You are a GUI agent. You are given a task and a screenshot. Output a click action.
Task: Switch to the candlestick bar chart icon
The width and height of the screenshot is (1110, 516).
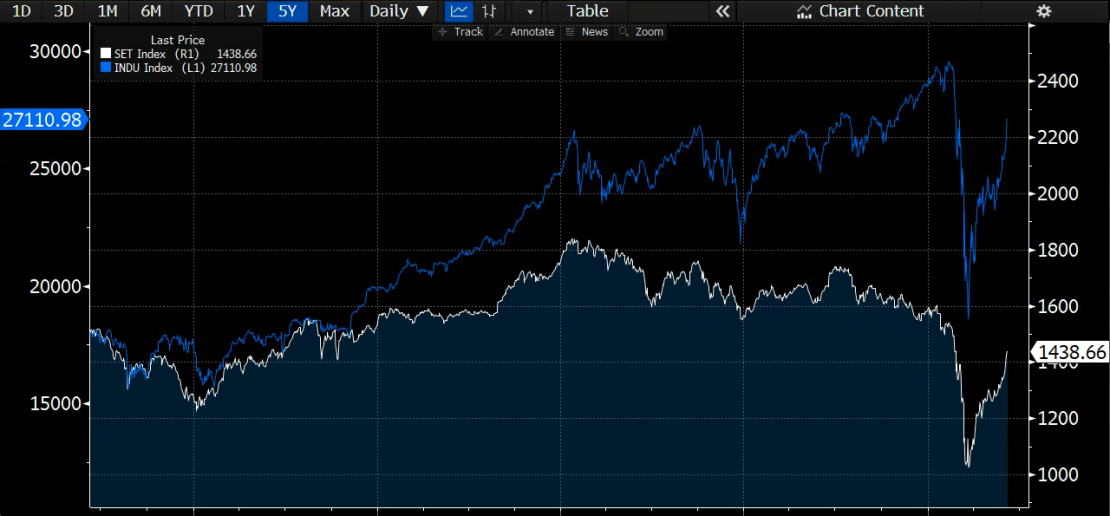pos(488,11)
